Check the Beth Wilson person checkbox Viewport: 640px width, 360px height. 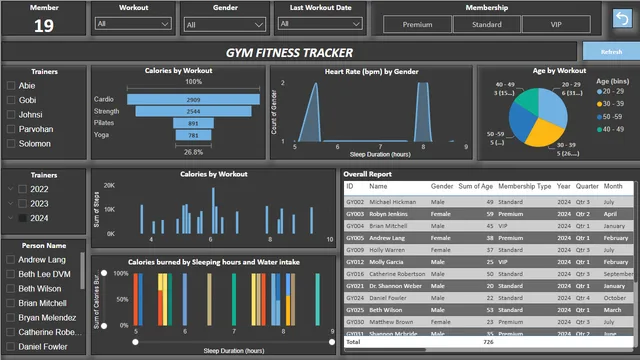point(11,289)
